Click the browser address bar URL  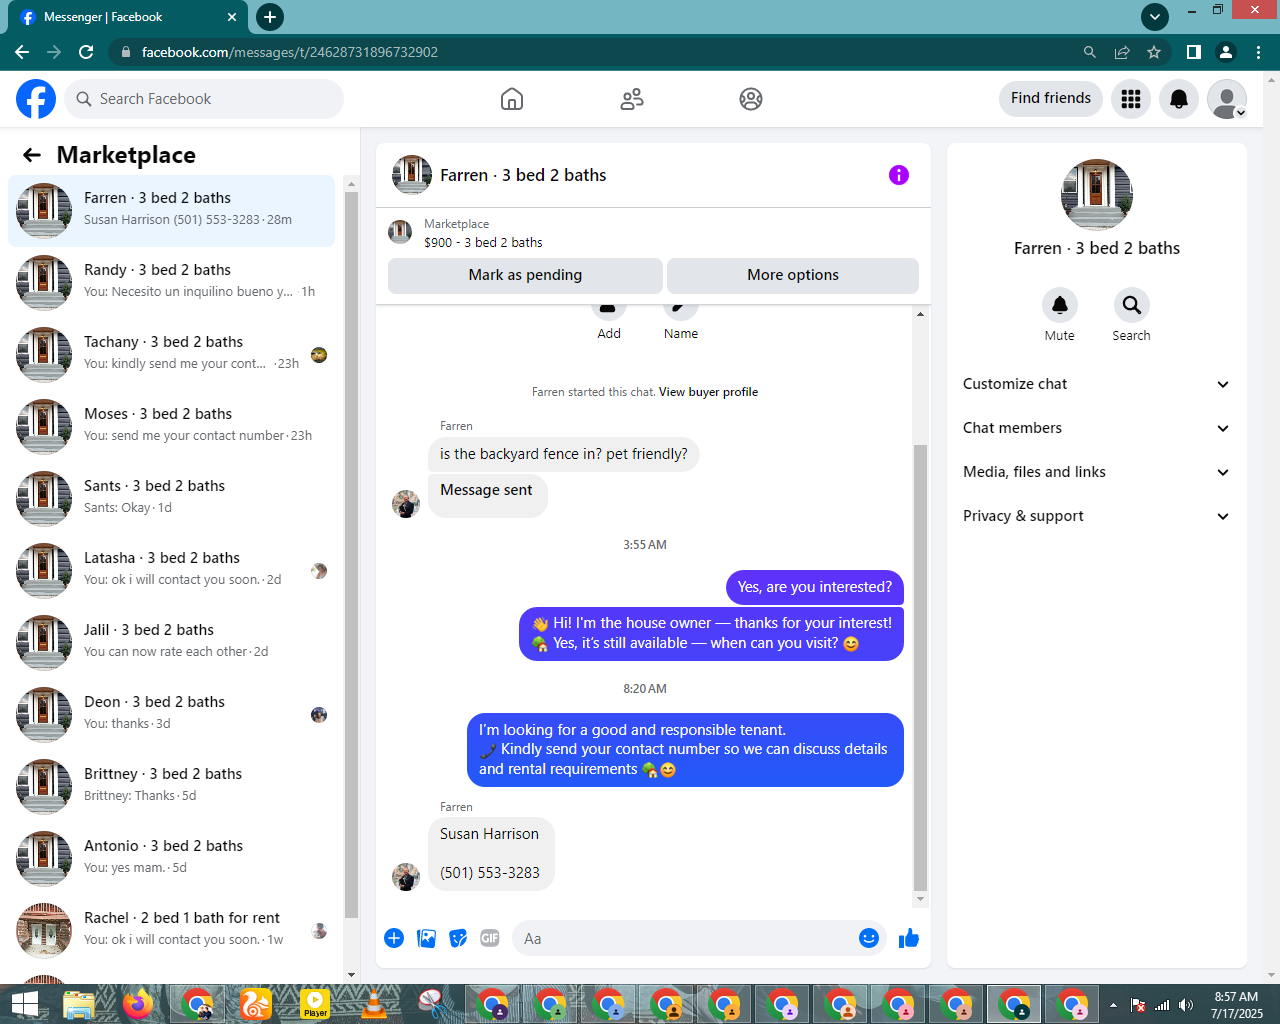click(x=290, y=52)
